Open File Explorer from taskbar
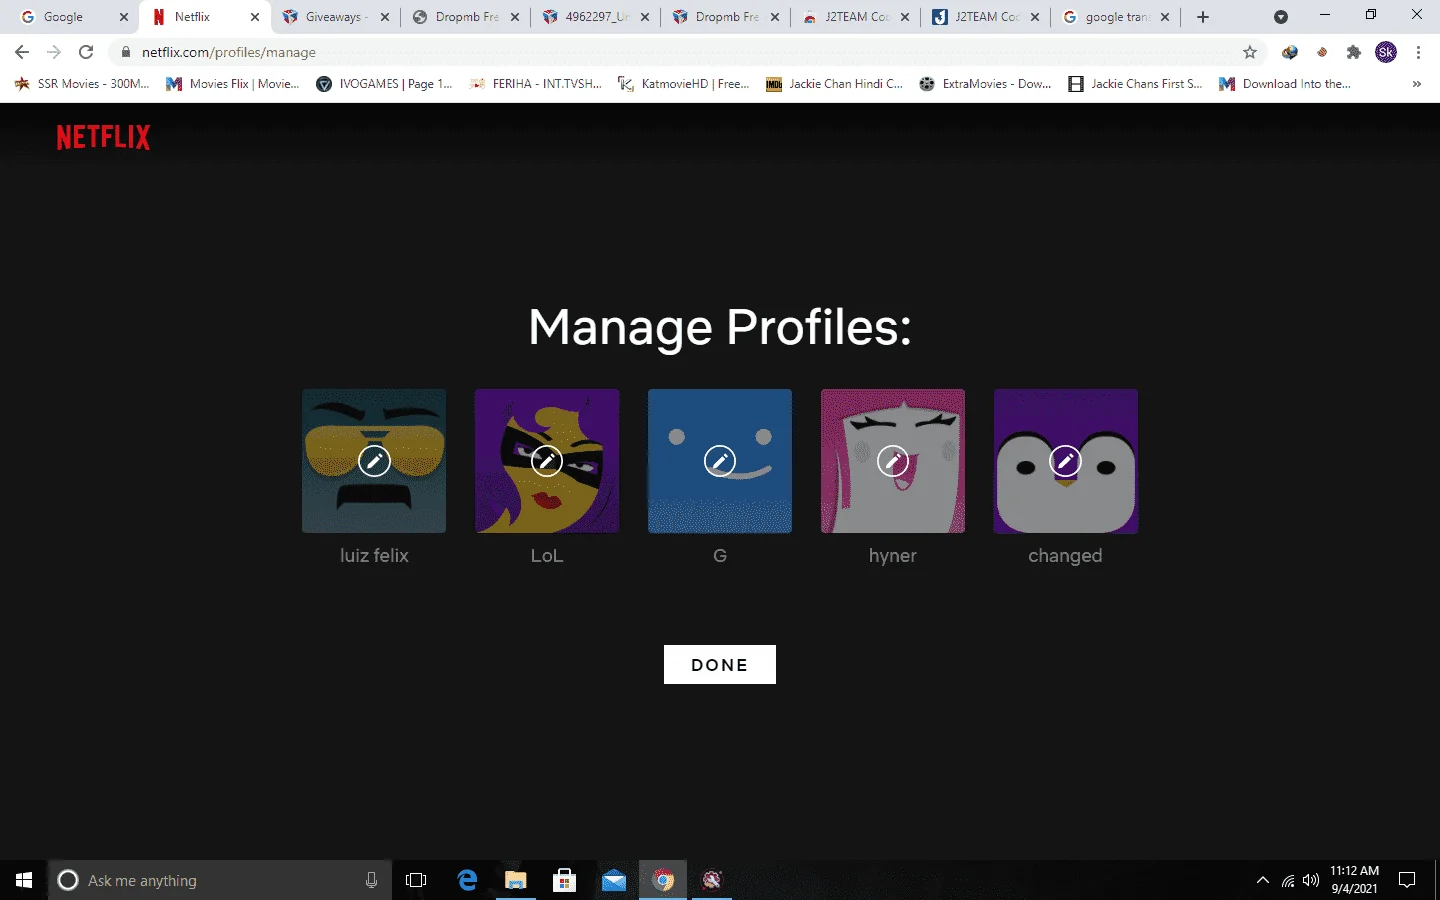1440x900 pixels. click(515, 880)
